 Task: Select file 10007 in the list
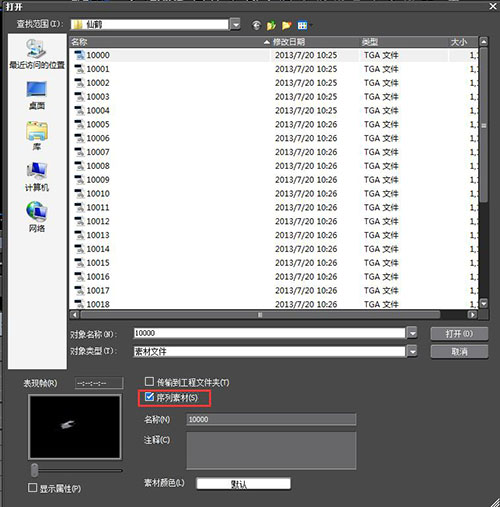pyautogui.click(x=98, y=152)
